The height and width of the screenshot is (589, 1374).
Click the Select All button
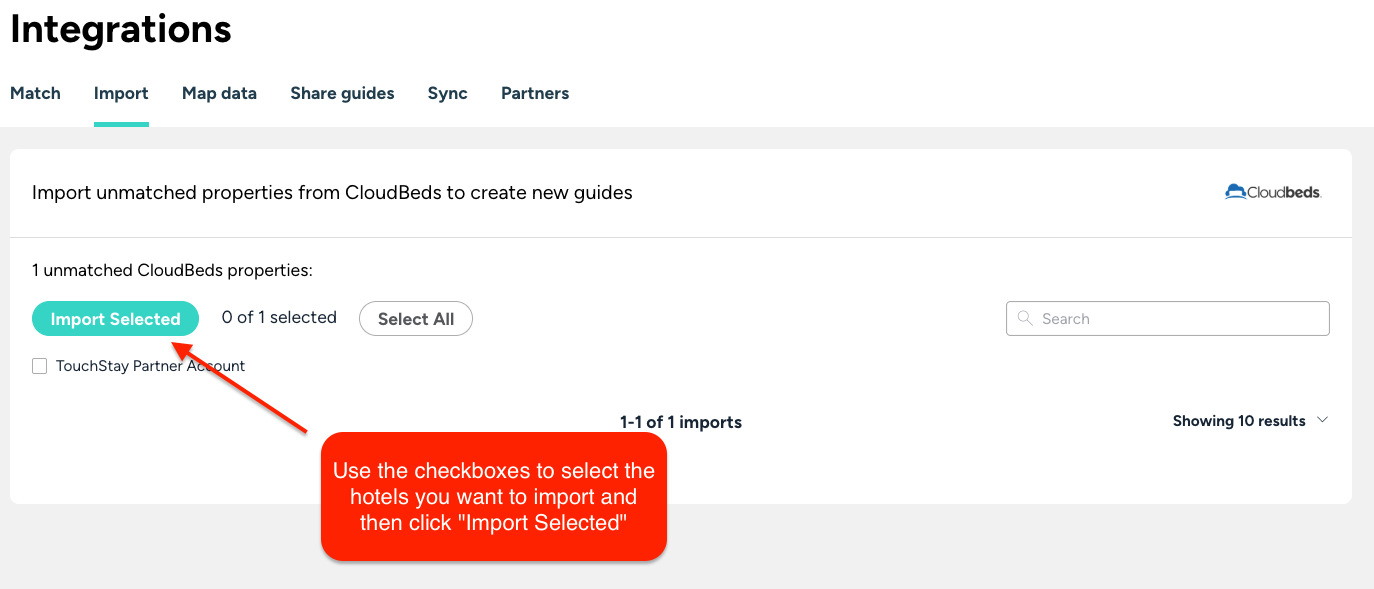click(416, 319)
